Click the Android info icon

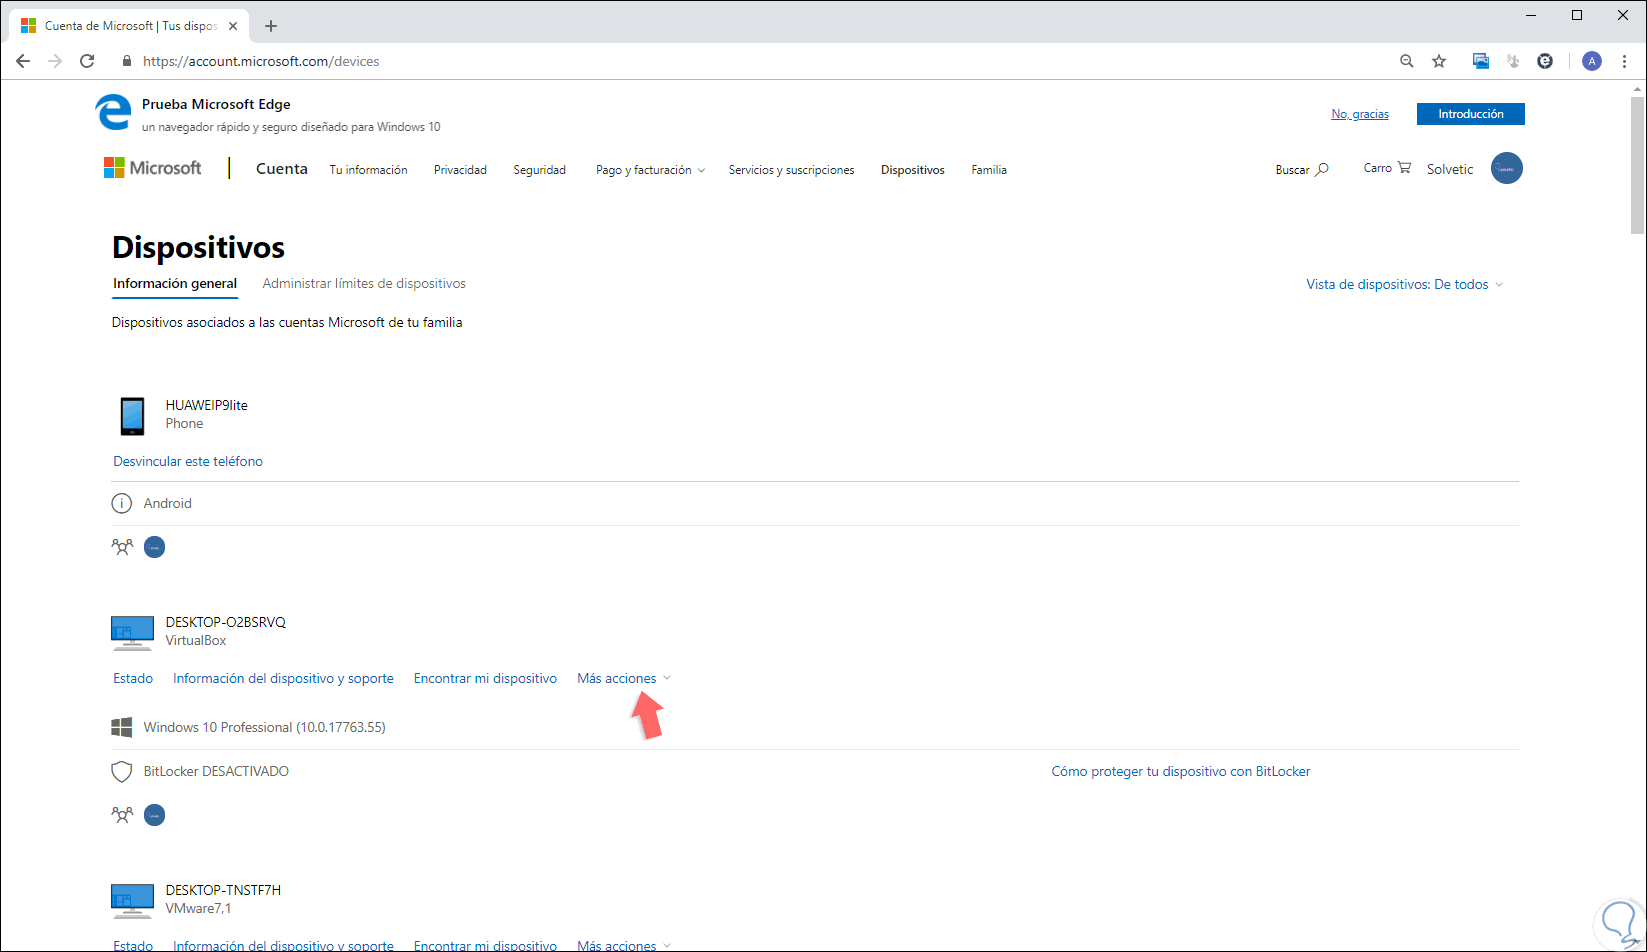click(x=122, y=503)
